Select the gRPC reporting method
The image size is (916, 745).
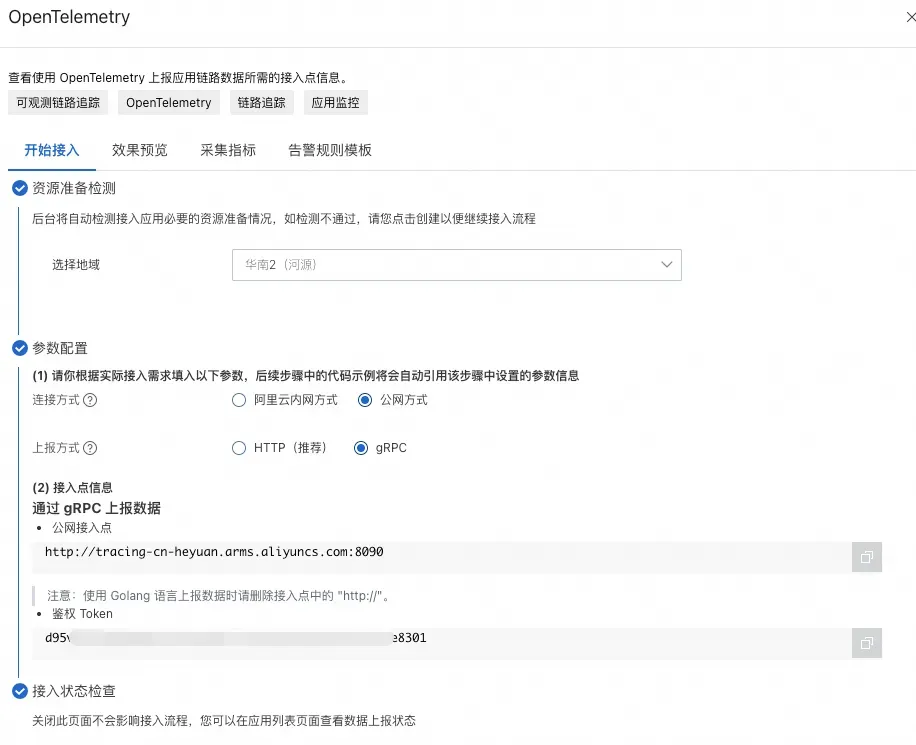point(361,448)
